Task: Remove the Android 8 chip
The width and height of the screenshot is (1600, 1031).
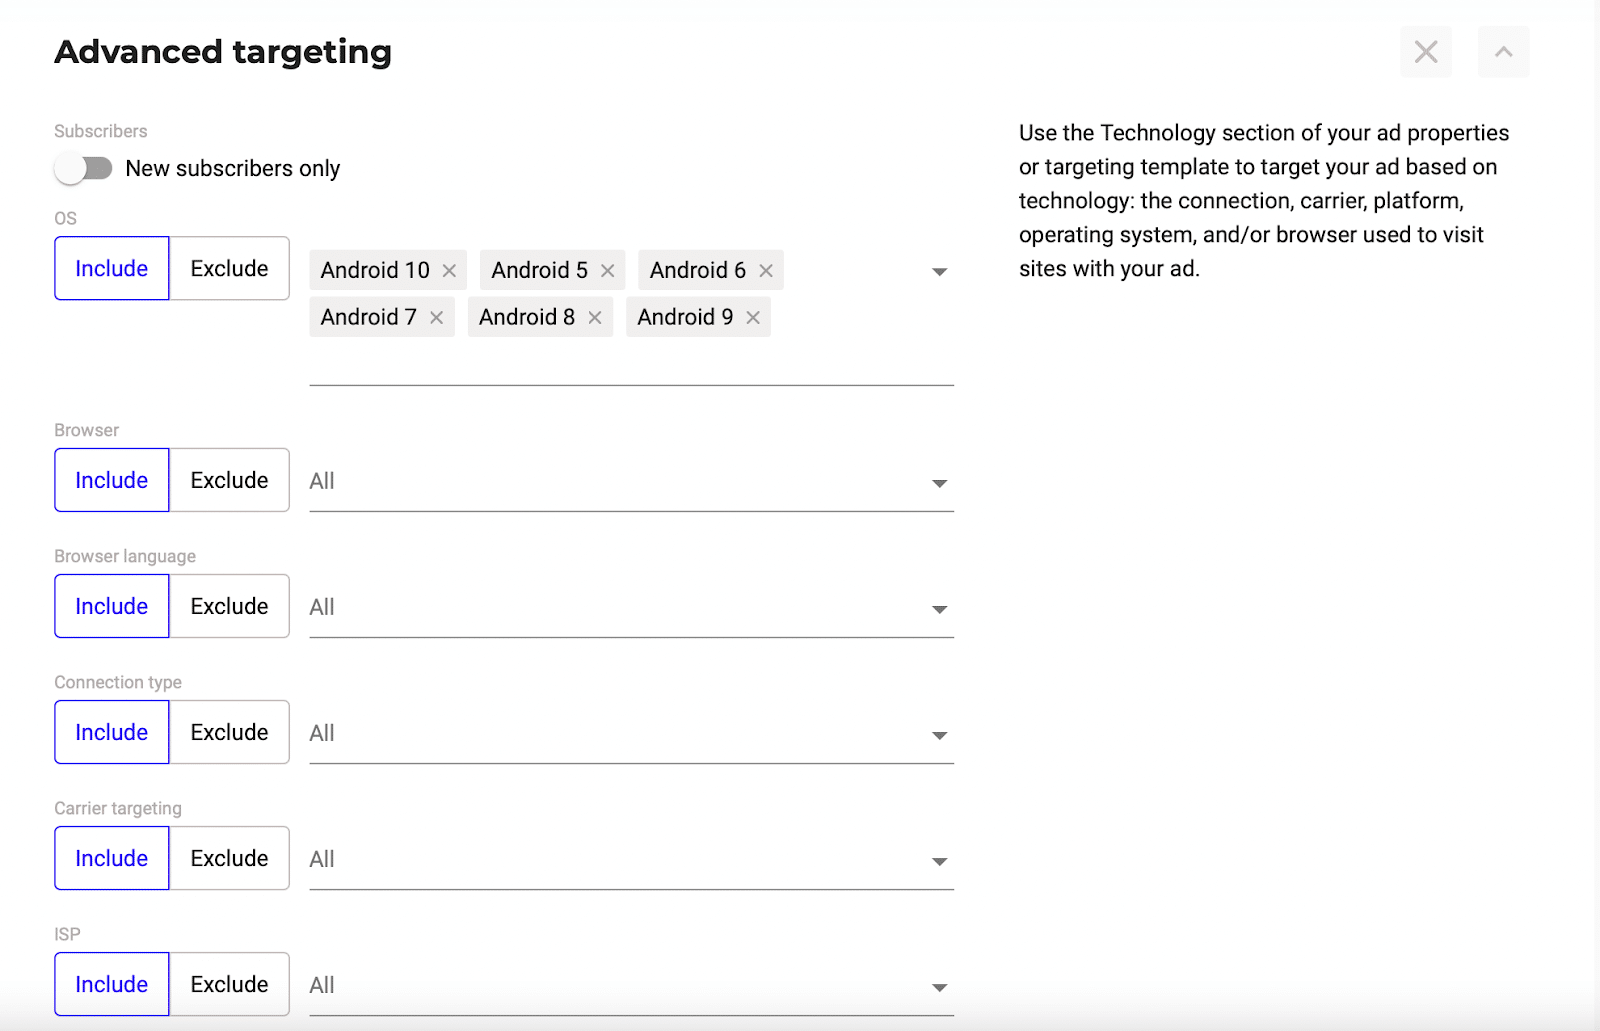Action: click(x=595, y=317)
